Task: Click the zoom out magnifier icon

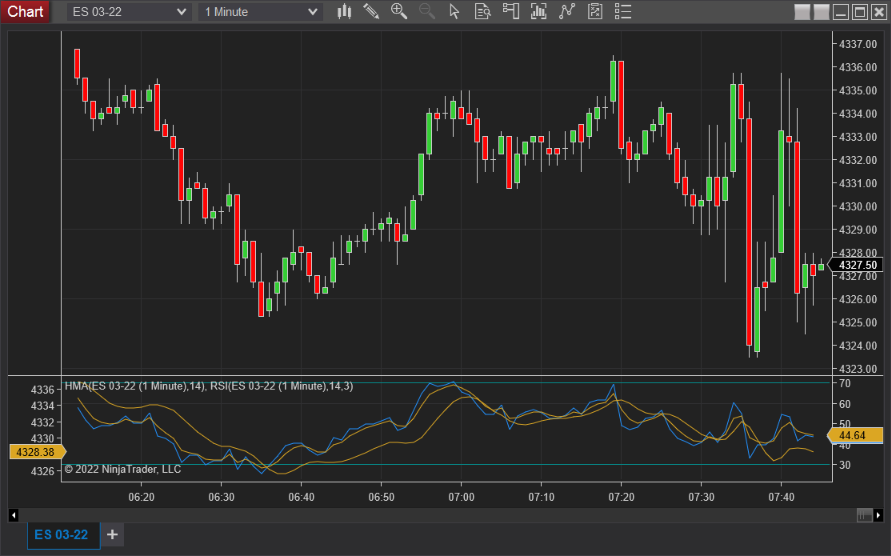Action: point(427,11)
